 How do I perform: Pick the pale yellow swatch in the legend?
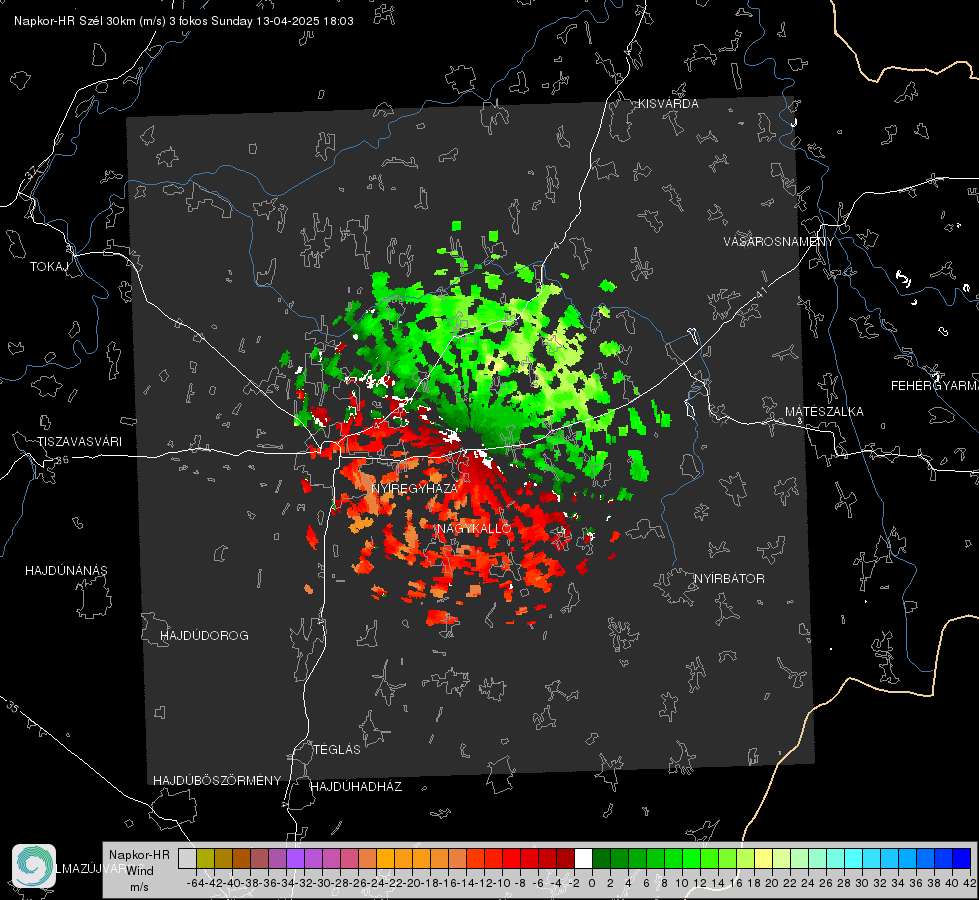tap(763, 859)
